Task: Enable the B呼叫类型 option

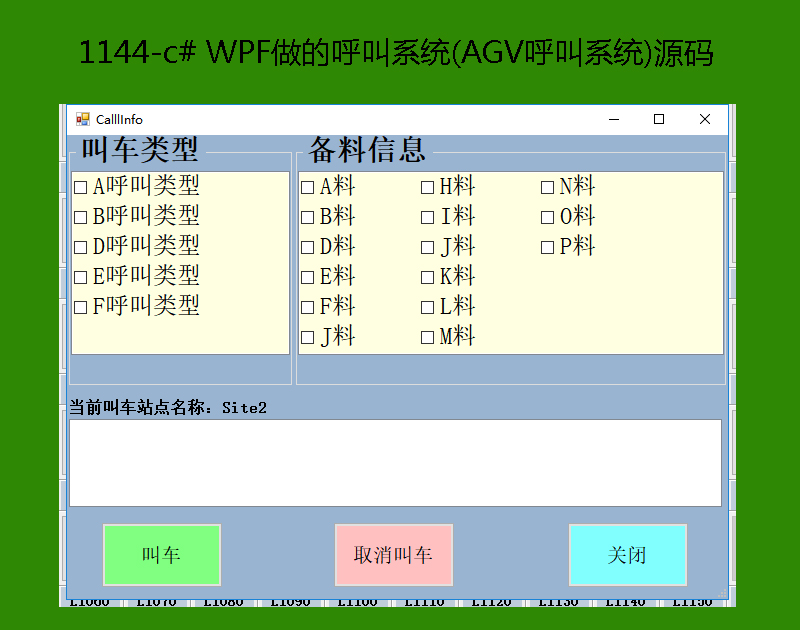Action: [x=81, y=217]
